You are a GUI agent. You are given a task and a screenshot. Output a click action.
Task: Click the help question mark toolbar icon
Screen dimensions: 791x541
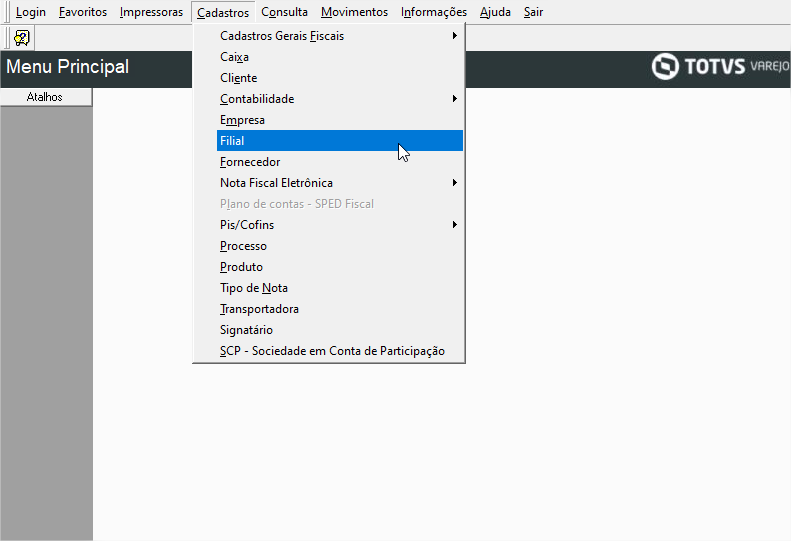(22, 38)
